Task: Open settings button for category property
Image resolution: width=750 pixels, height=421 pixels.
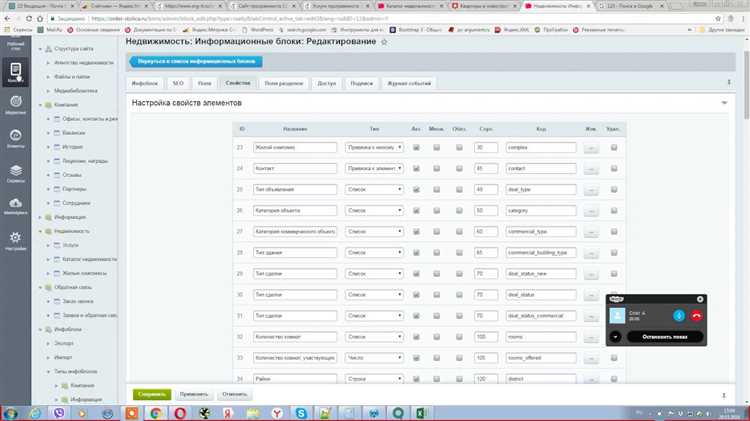Action: (591, 211)
